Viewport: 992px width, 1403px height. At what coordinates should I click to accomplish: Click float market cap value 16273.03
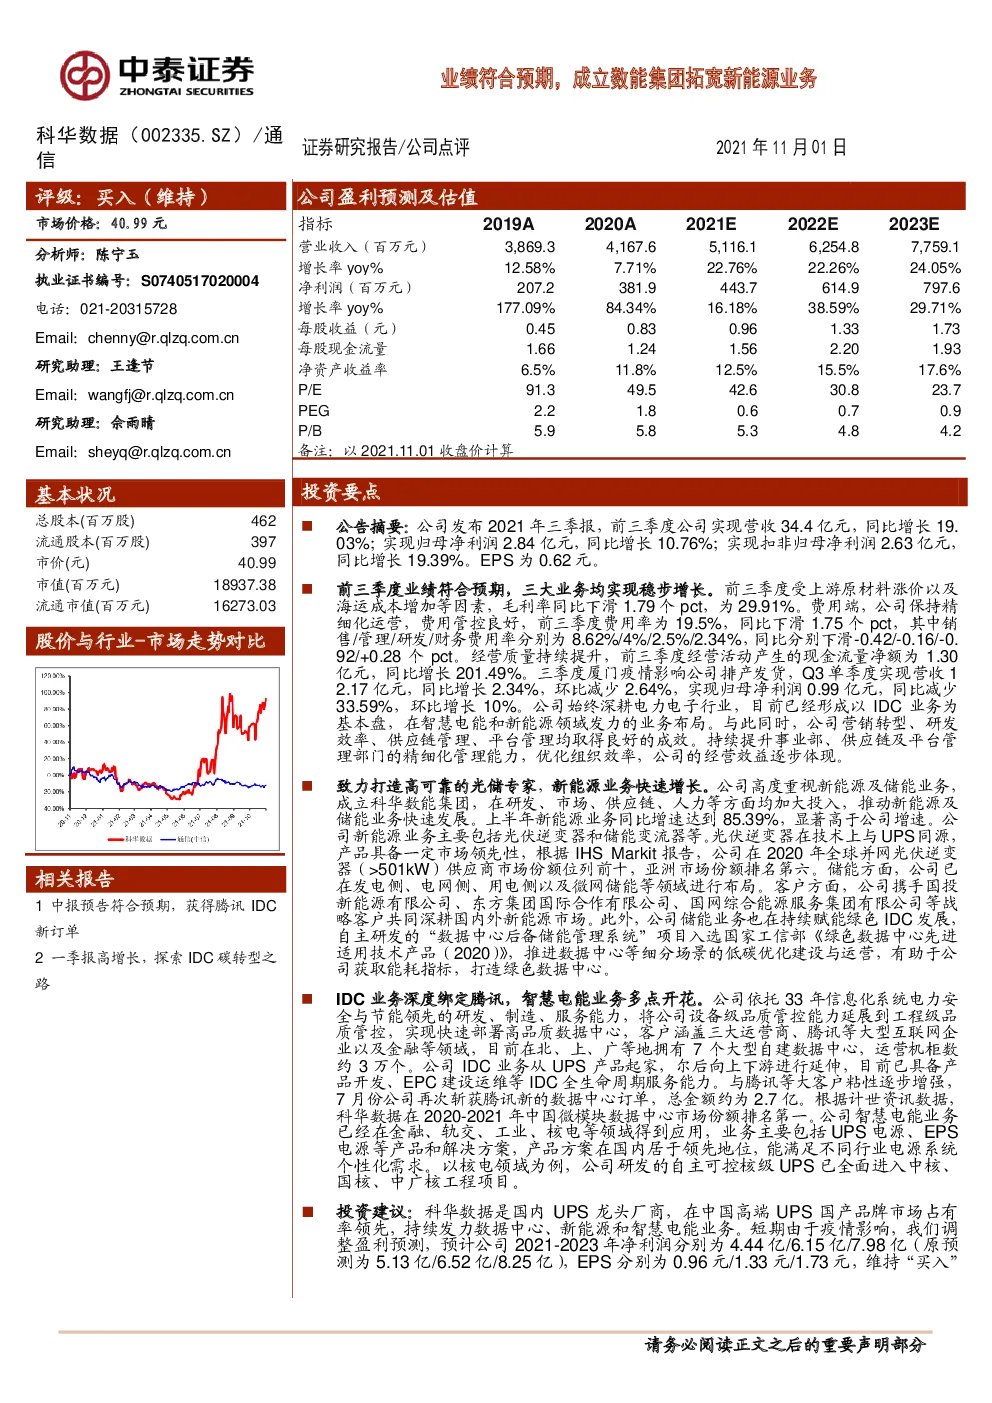pyautogui.click(x=245, y=606)
